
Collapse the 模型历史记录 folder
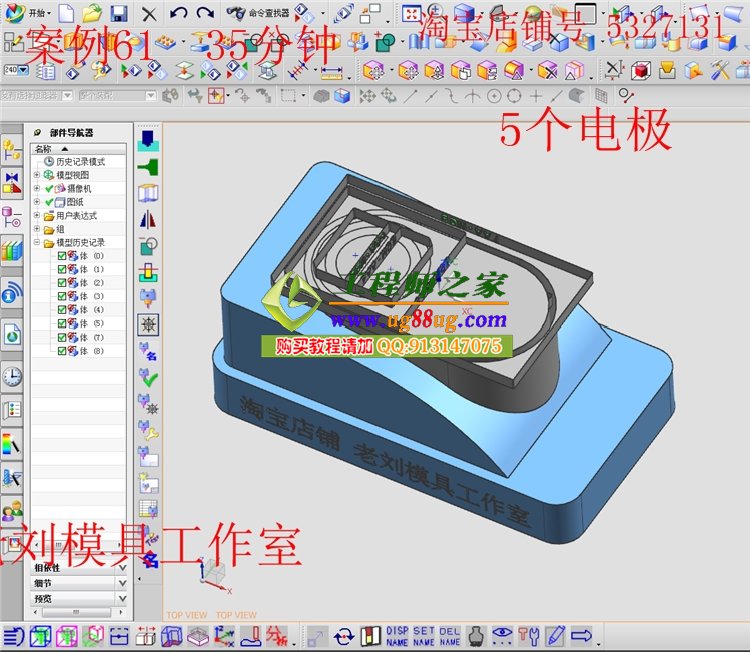(37, 243)
